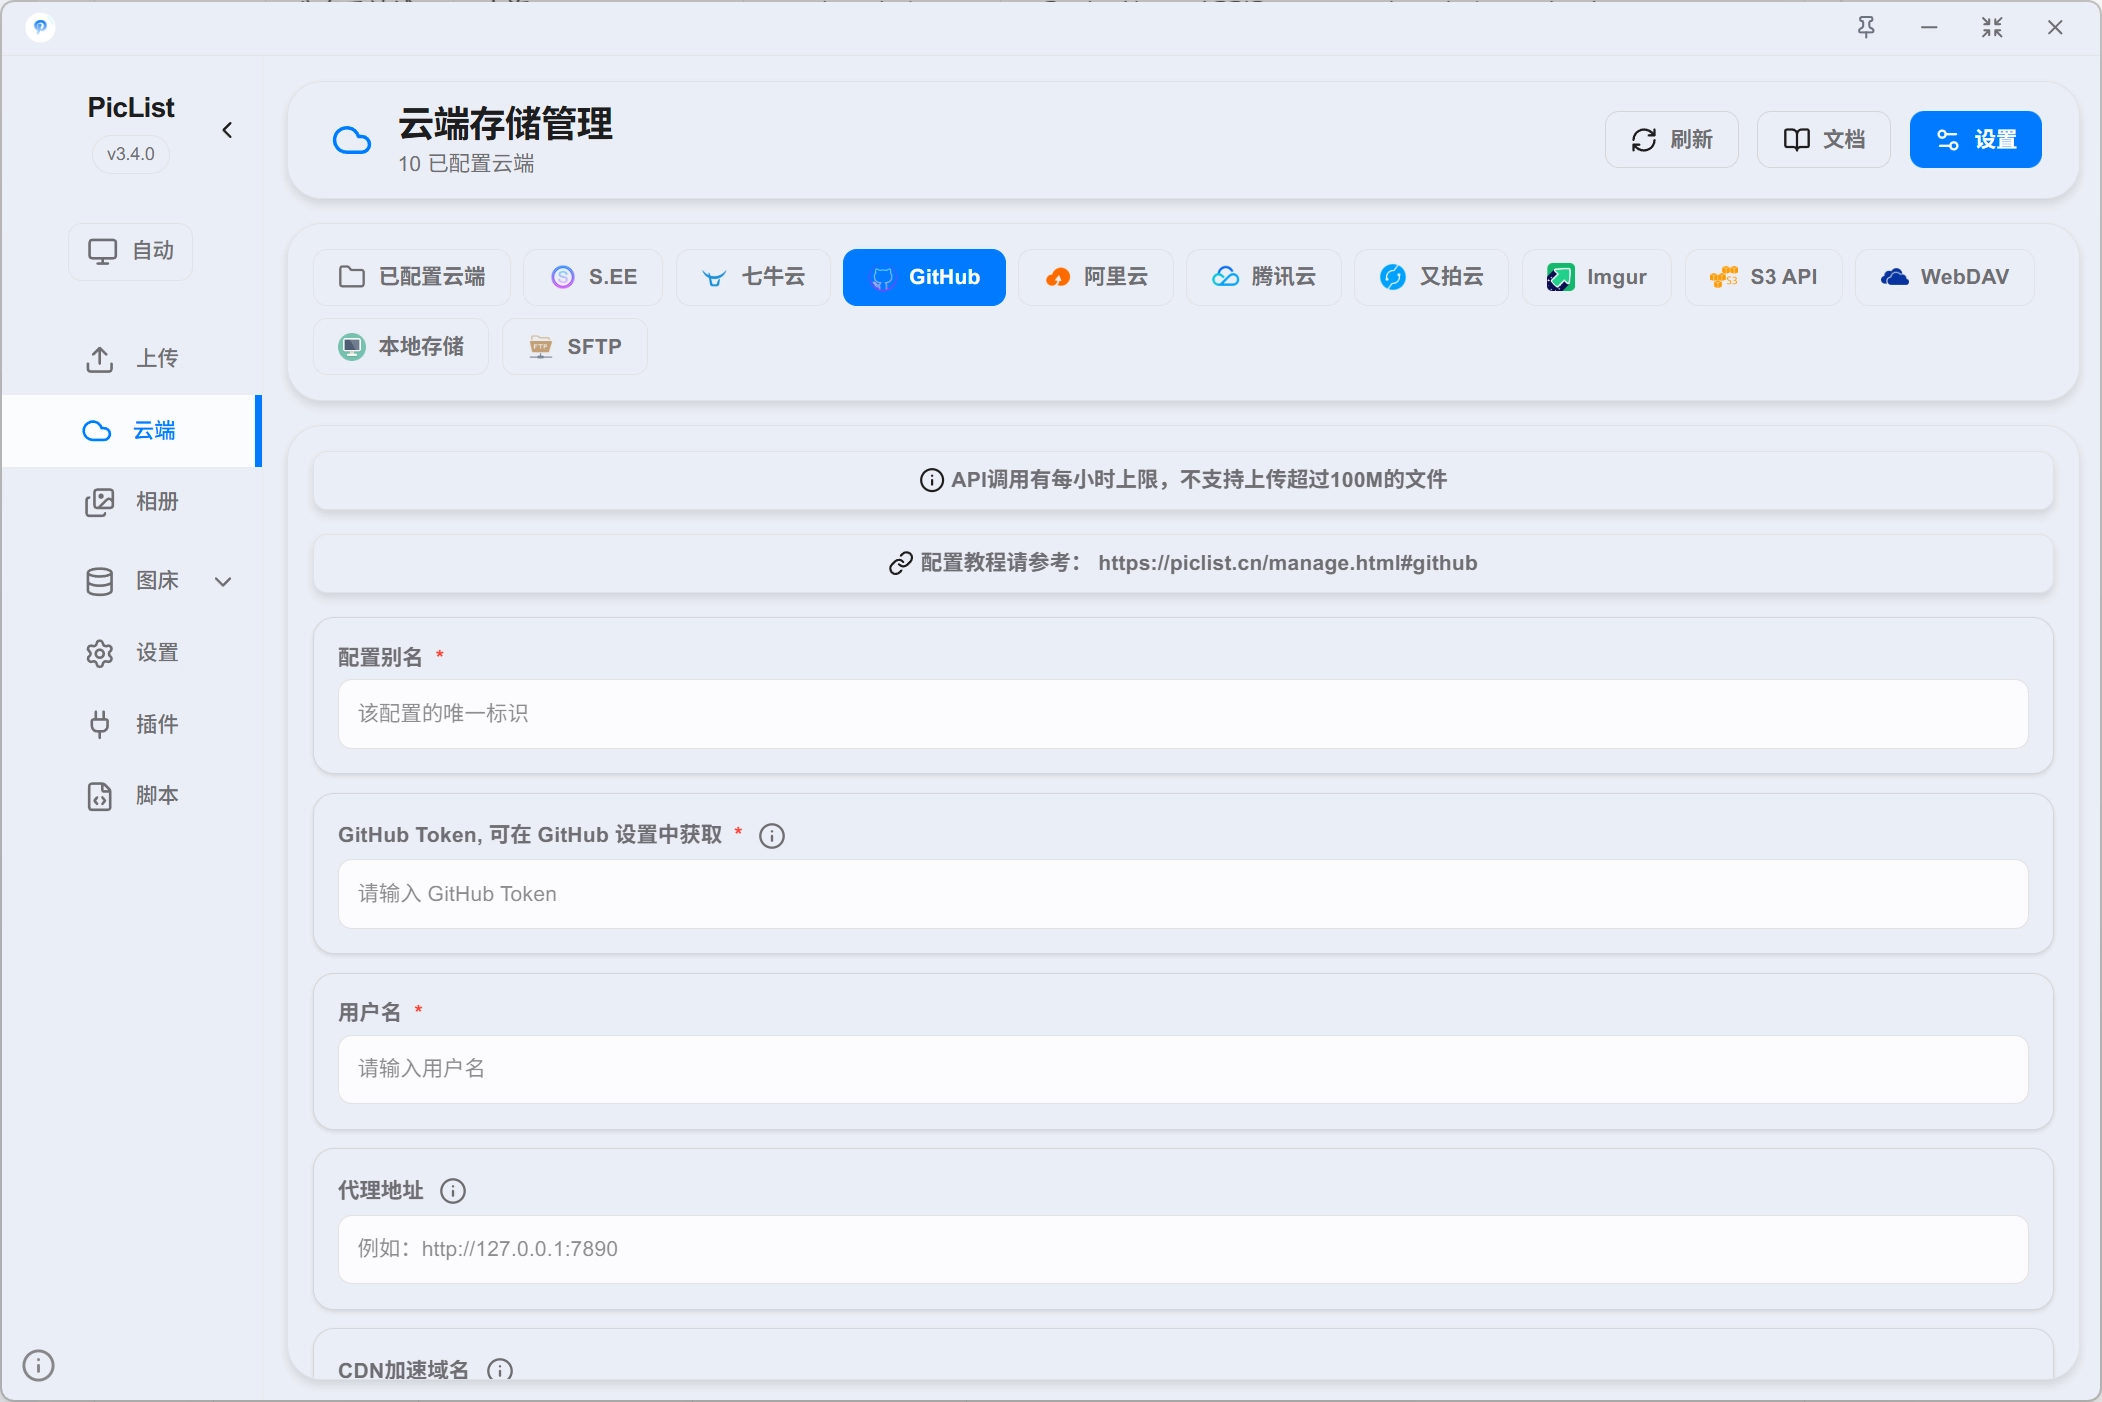Switch to the S3 API tab

[1764, 277]
